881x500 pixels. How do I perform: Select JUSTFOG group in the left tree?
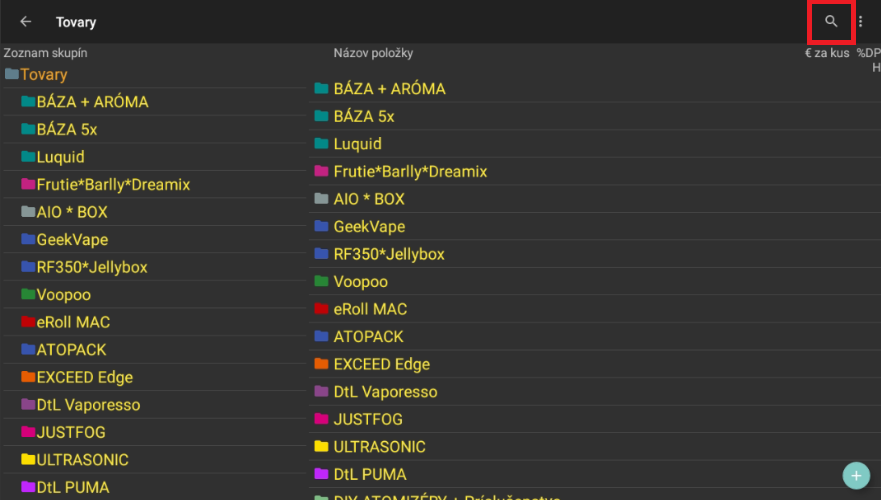(70, 433)
